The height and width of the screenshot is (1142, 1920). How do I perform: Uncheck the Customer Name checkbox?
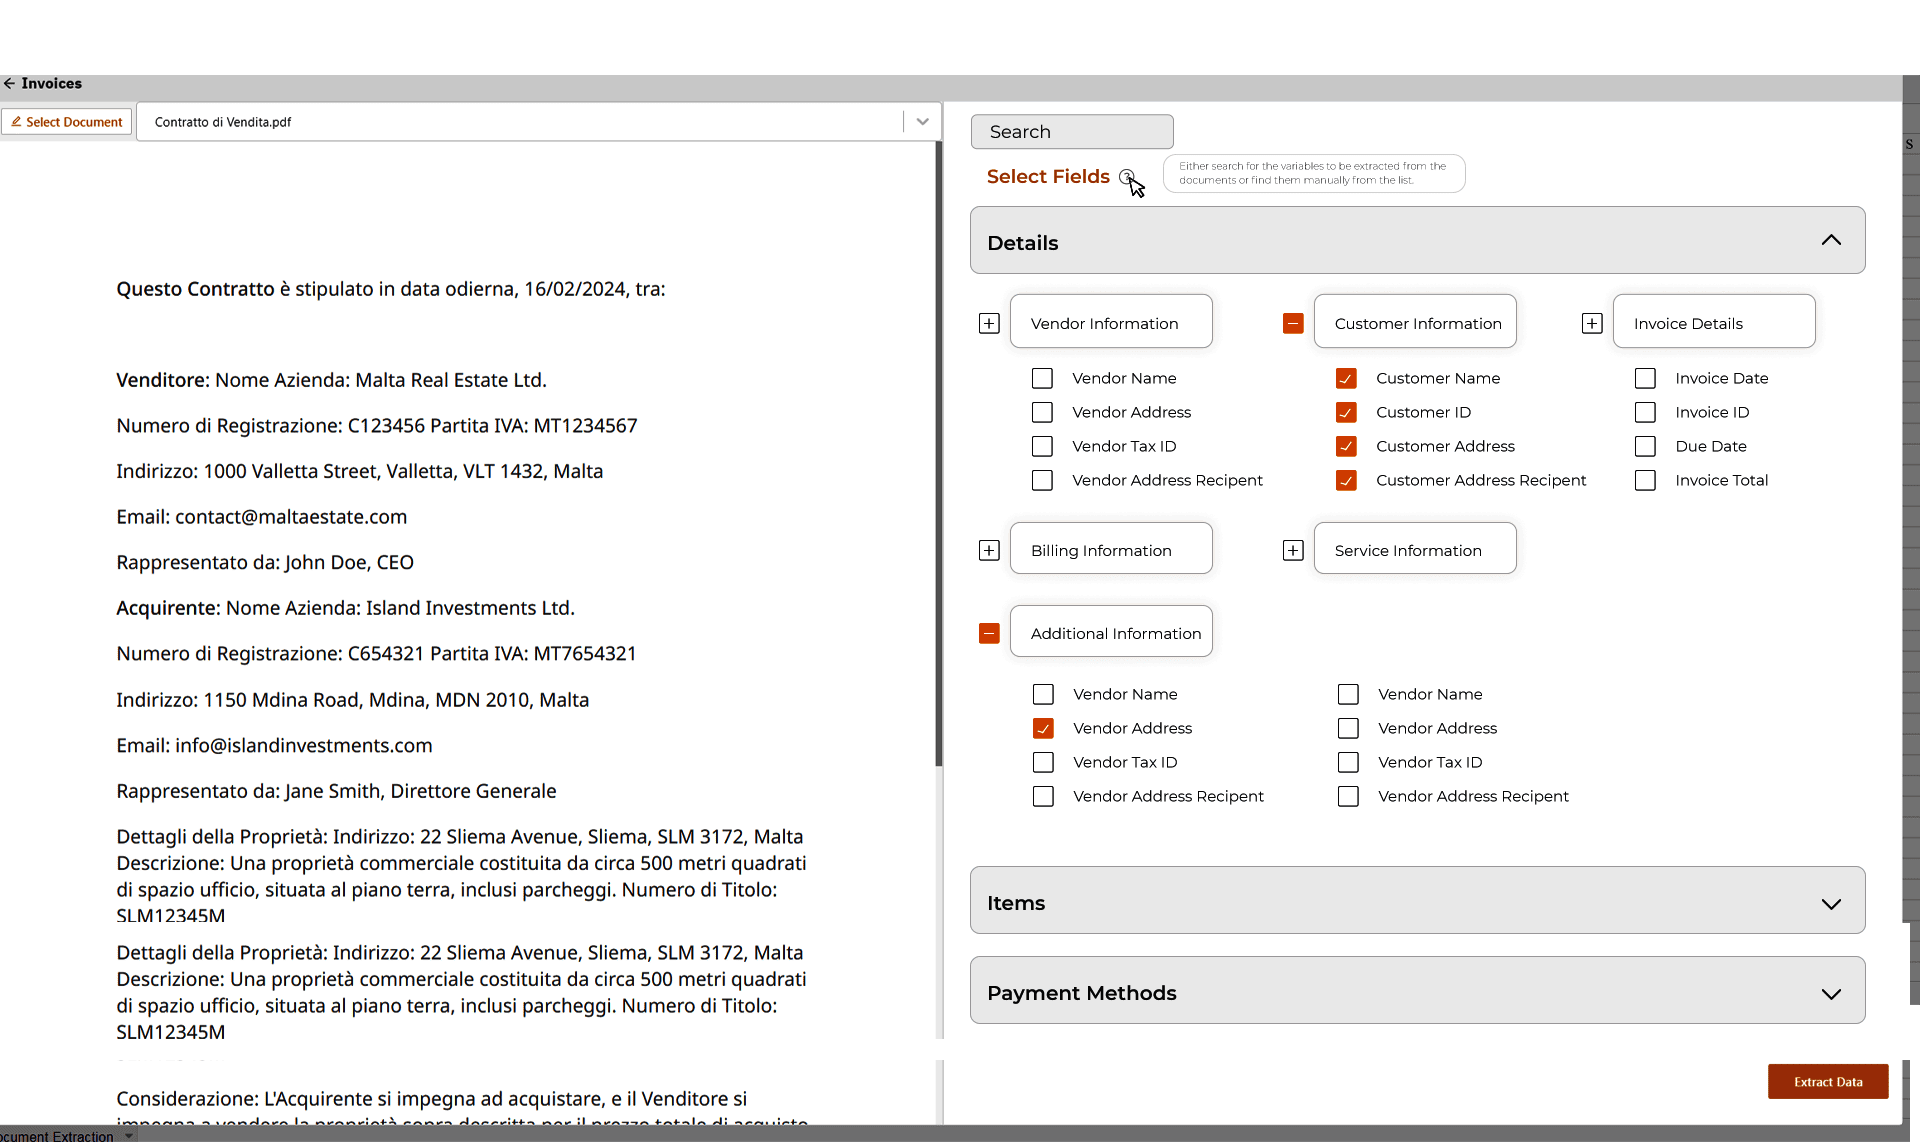[x=1346, y=379]
